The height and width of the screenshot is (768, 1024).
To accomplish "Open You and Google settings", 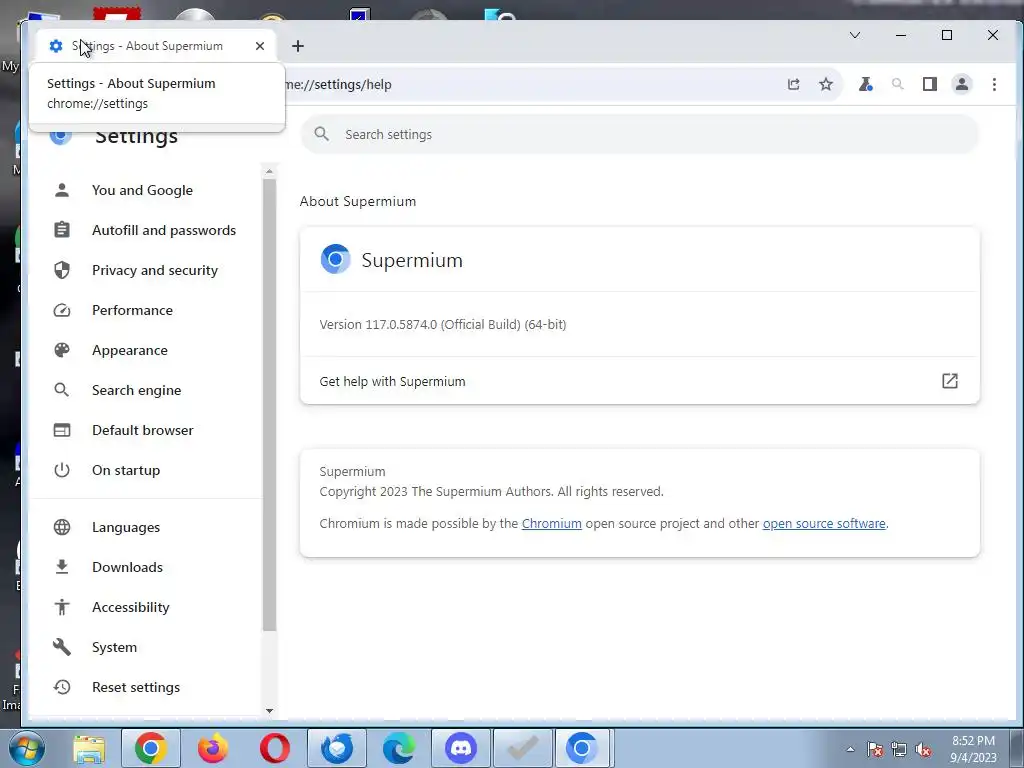I will (x=142, y=190).
